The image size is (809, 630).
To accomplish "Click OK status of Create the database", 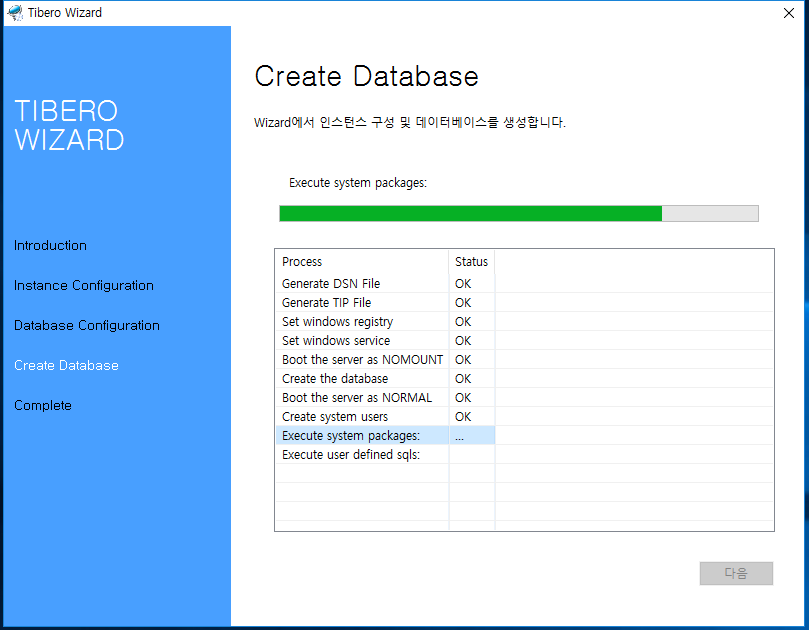I will point(463,379).
